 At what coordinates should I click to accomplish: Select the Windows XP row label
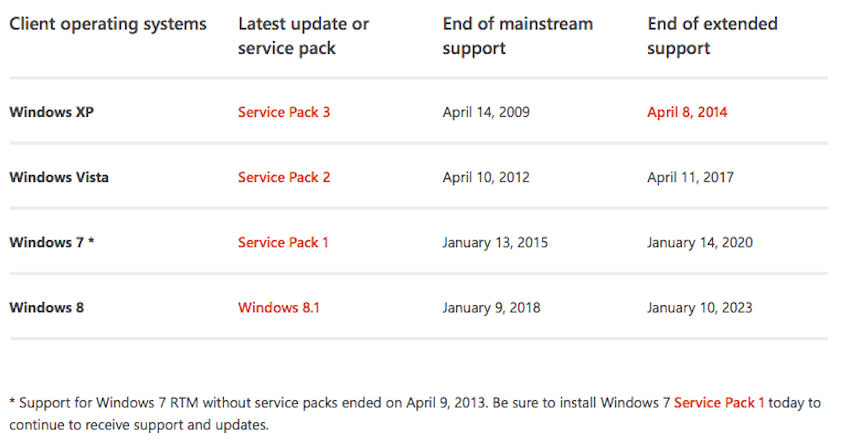click(x=51, y=112)
